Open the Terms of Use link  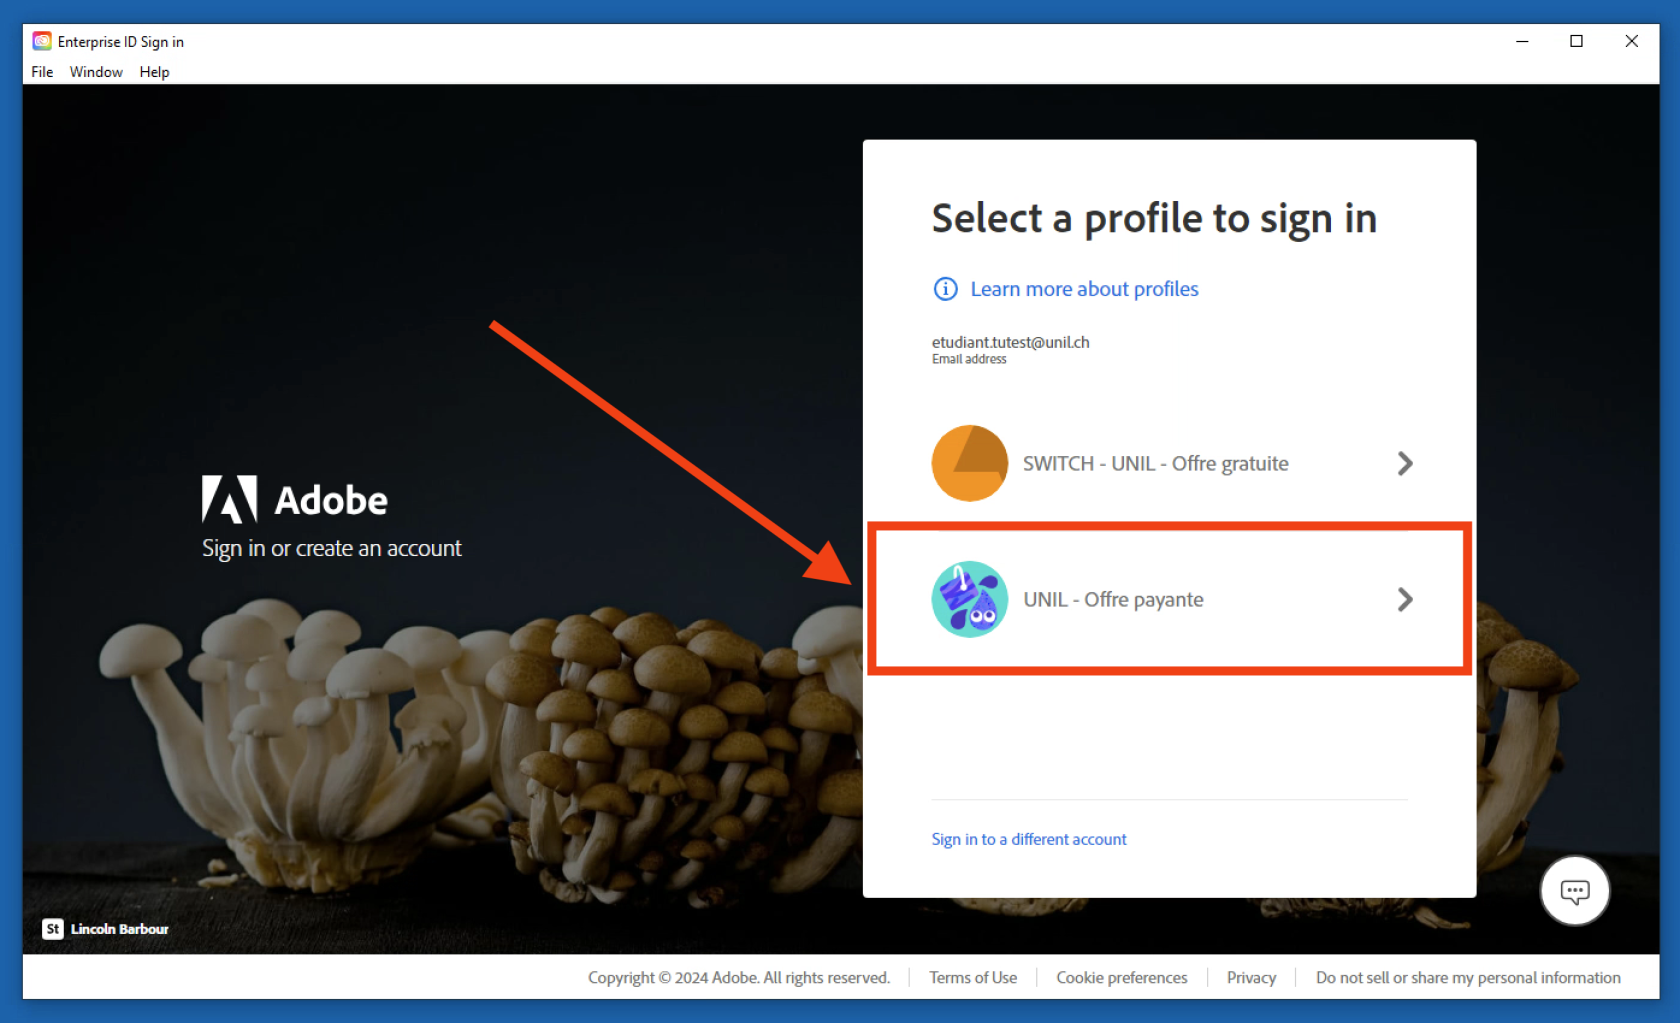[x=972, y=977]
